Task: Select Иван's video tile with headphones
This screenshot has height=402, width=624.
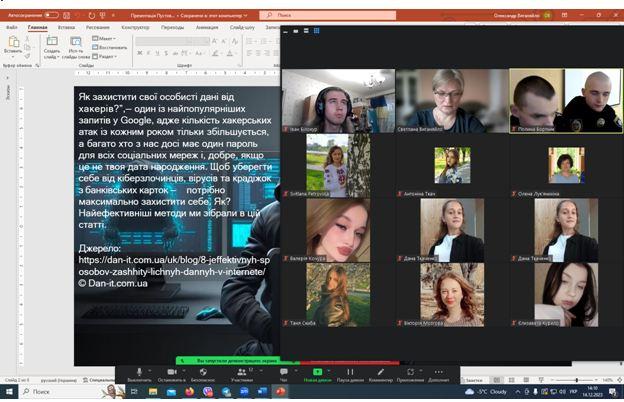Action: (338, 101)
